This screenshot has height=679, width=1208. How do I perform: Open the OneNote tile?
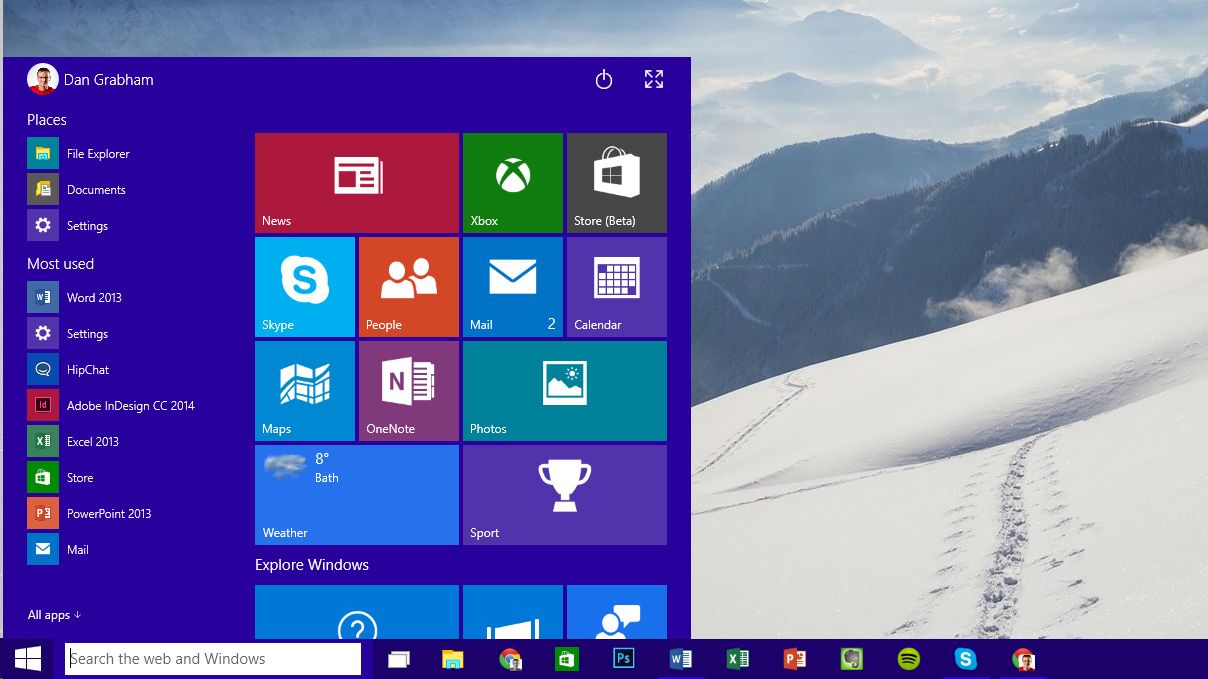pos(408,390)
